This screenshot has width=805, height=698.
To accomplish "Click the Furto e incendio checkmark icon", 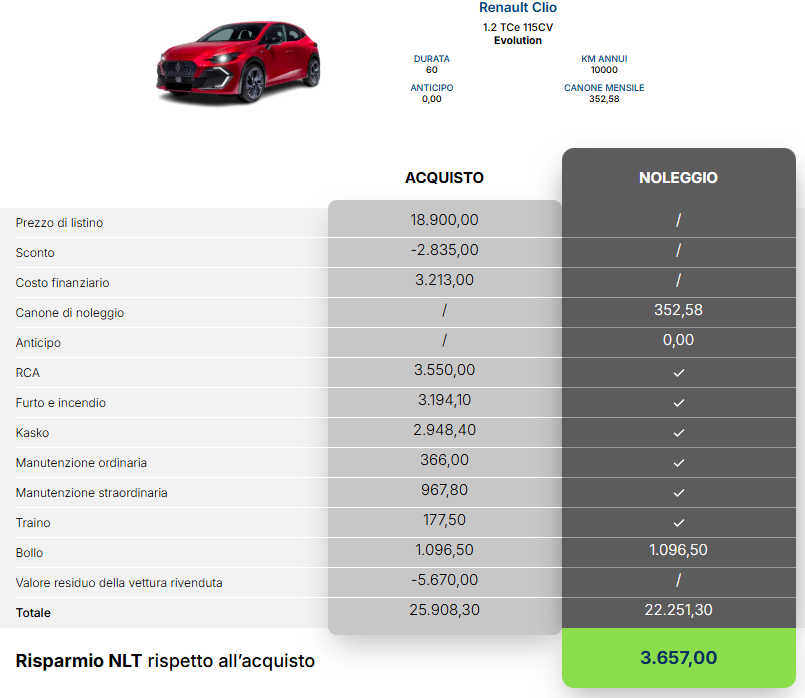I will (x=678, y=403).
